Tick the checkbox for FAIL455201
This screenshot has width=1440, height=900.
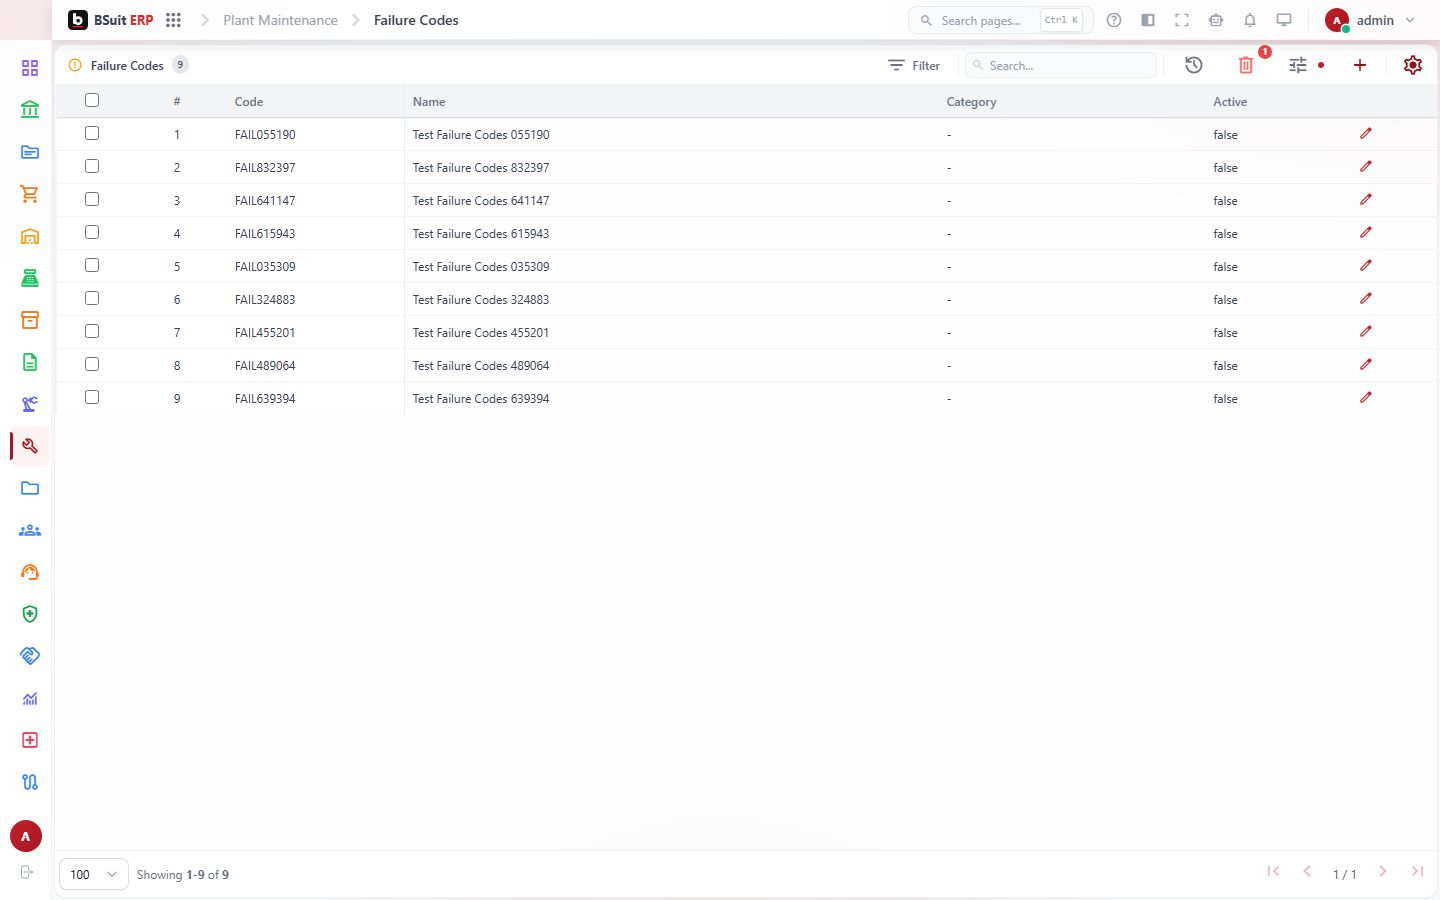tap(92, 331)
